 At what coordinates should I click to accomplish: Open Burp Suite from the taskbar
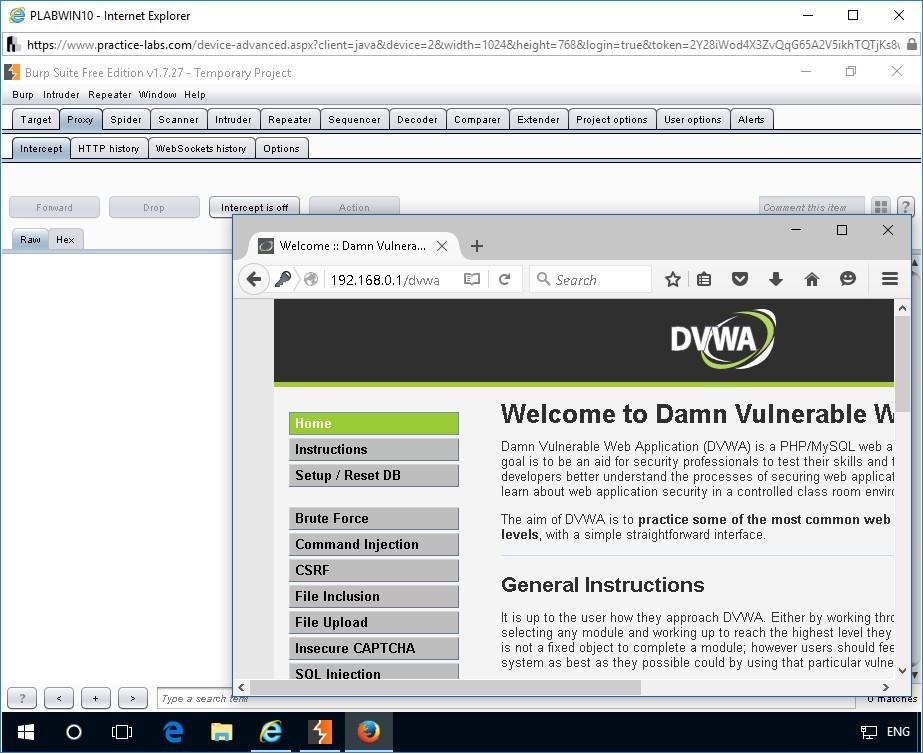tap(320, 732)
